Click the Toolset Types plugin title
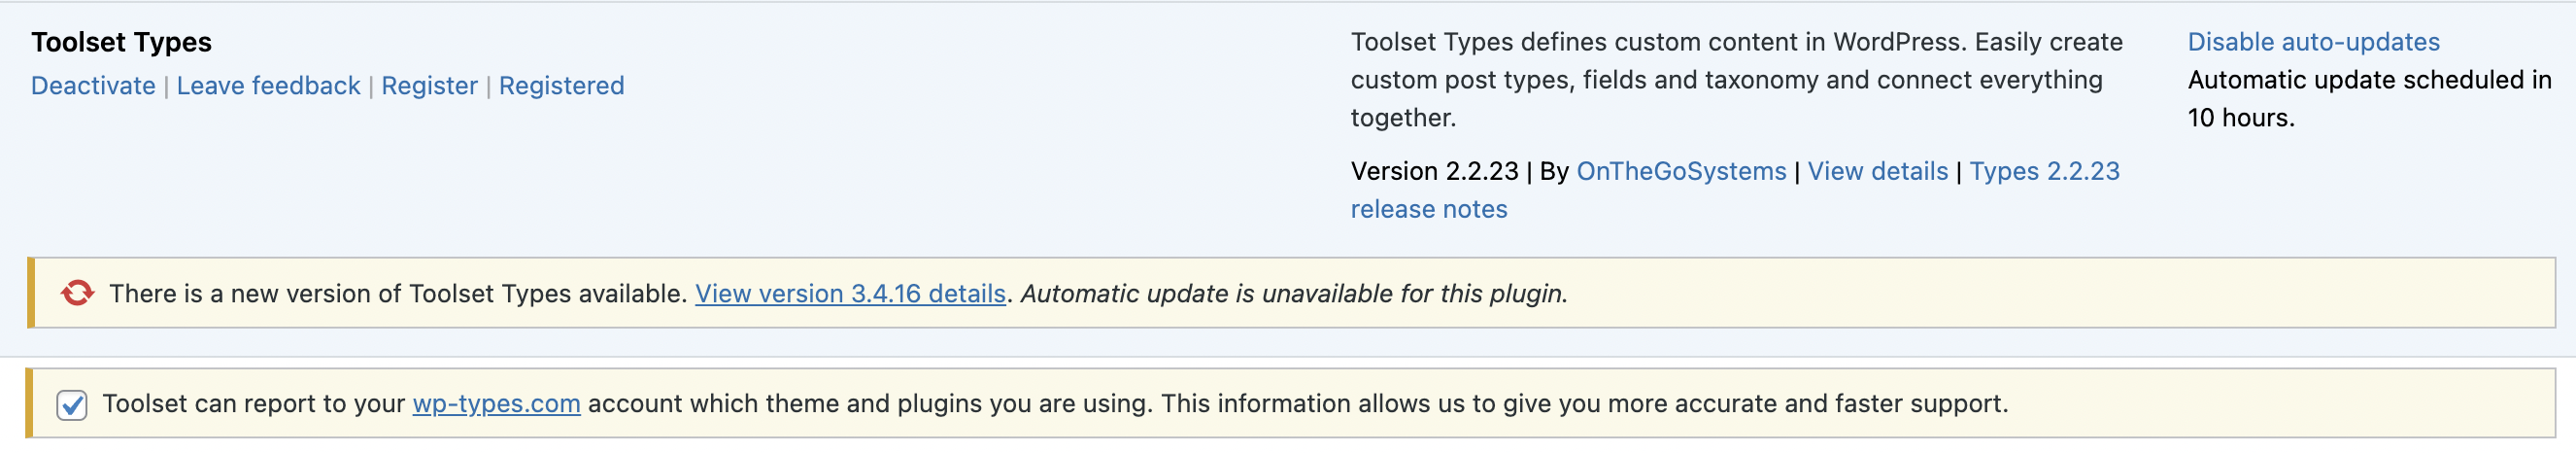Viewport: 2576px width, 453px height. (121, 42)
